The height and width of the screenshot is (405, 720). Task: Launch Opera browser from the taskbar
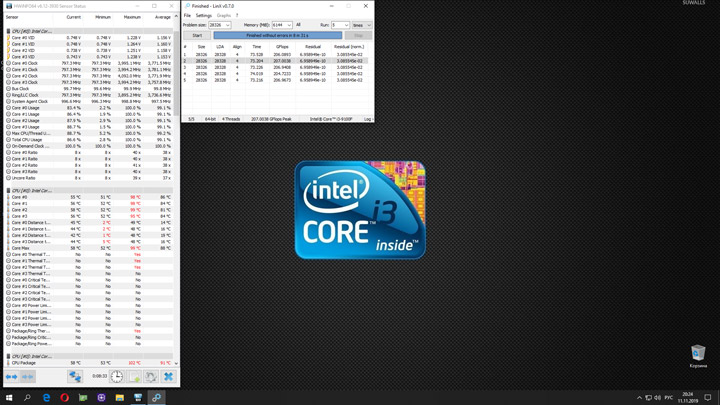pyautogui.click(x=64, y=397)
